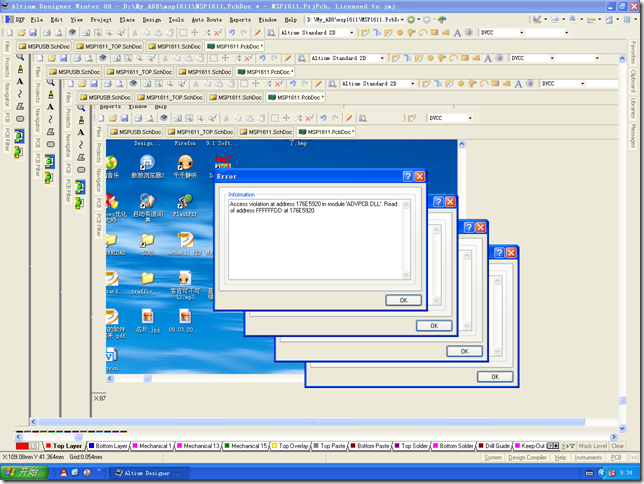Click Move selection cross icon in main toolbar
644x484 pixels.
[195, 32]
